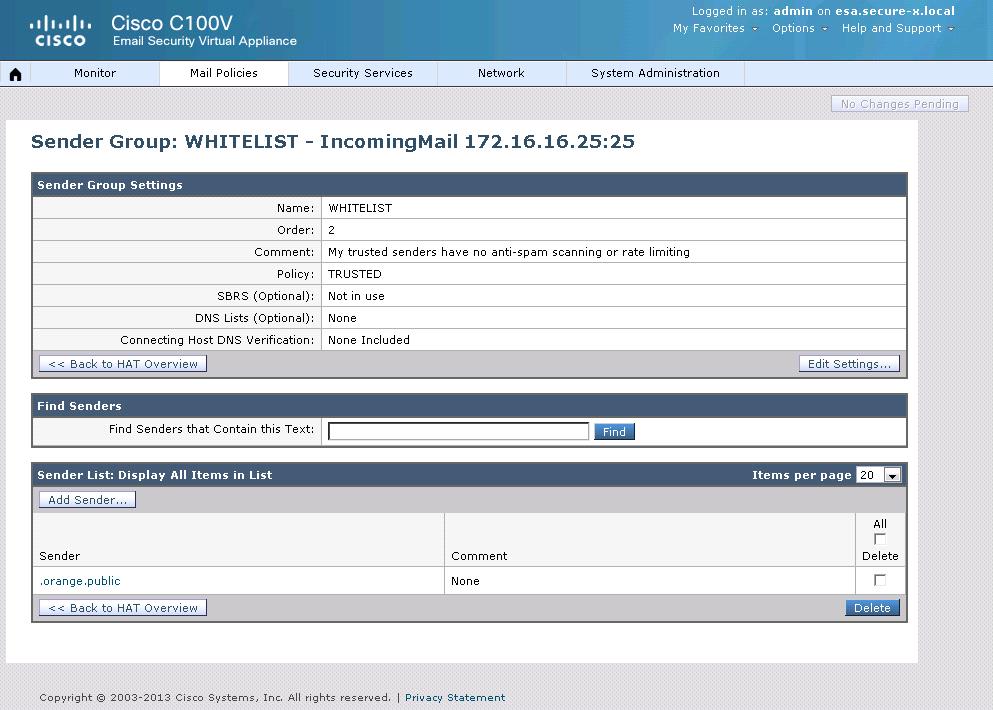Screen dimensions: 993x710
Task: Open the System Administration menu
Action: 655,73
